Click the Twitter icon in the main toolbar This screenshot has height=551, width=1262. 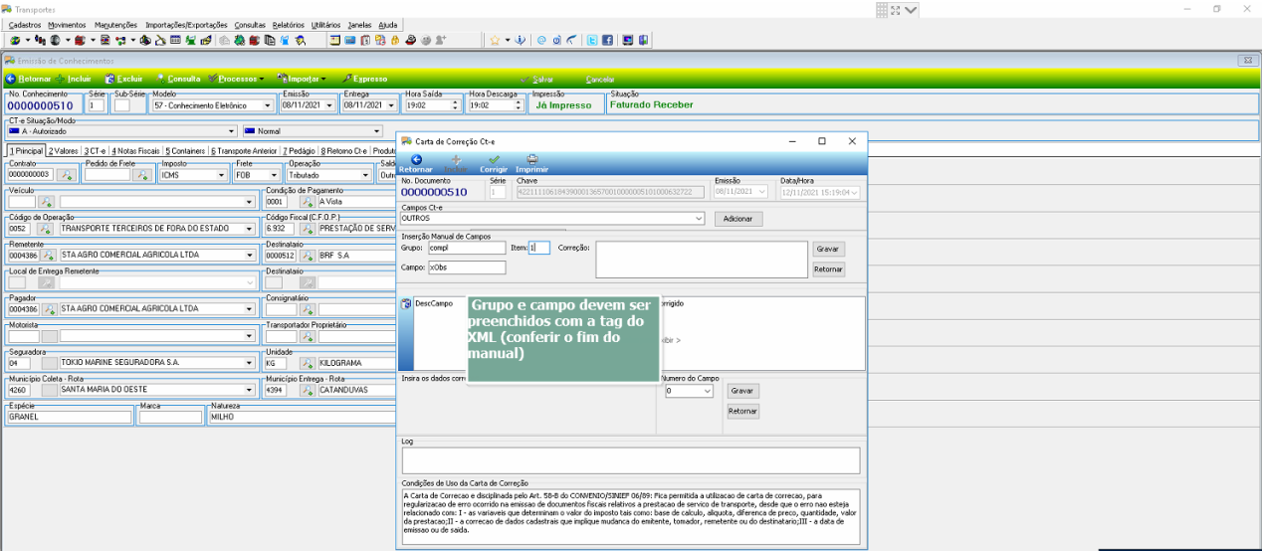(x=592, y=40)
